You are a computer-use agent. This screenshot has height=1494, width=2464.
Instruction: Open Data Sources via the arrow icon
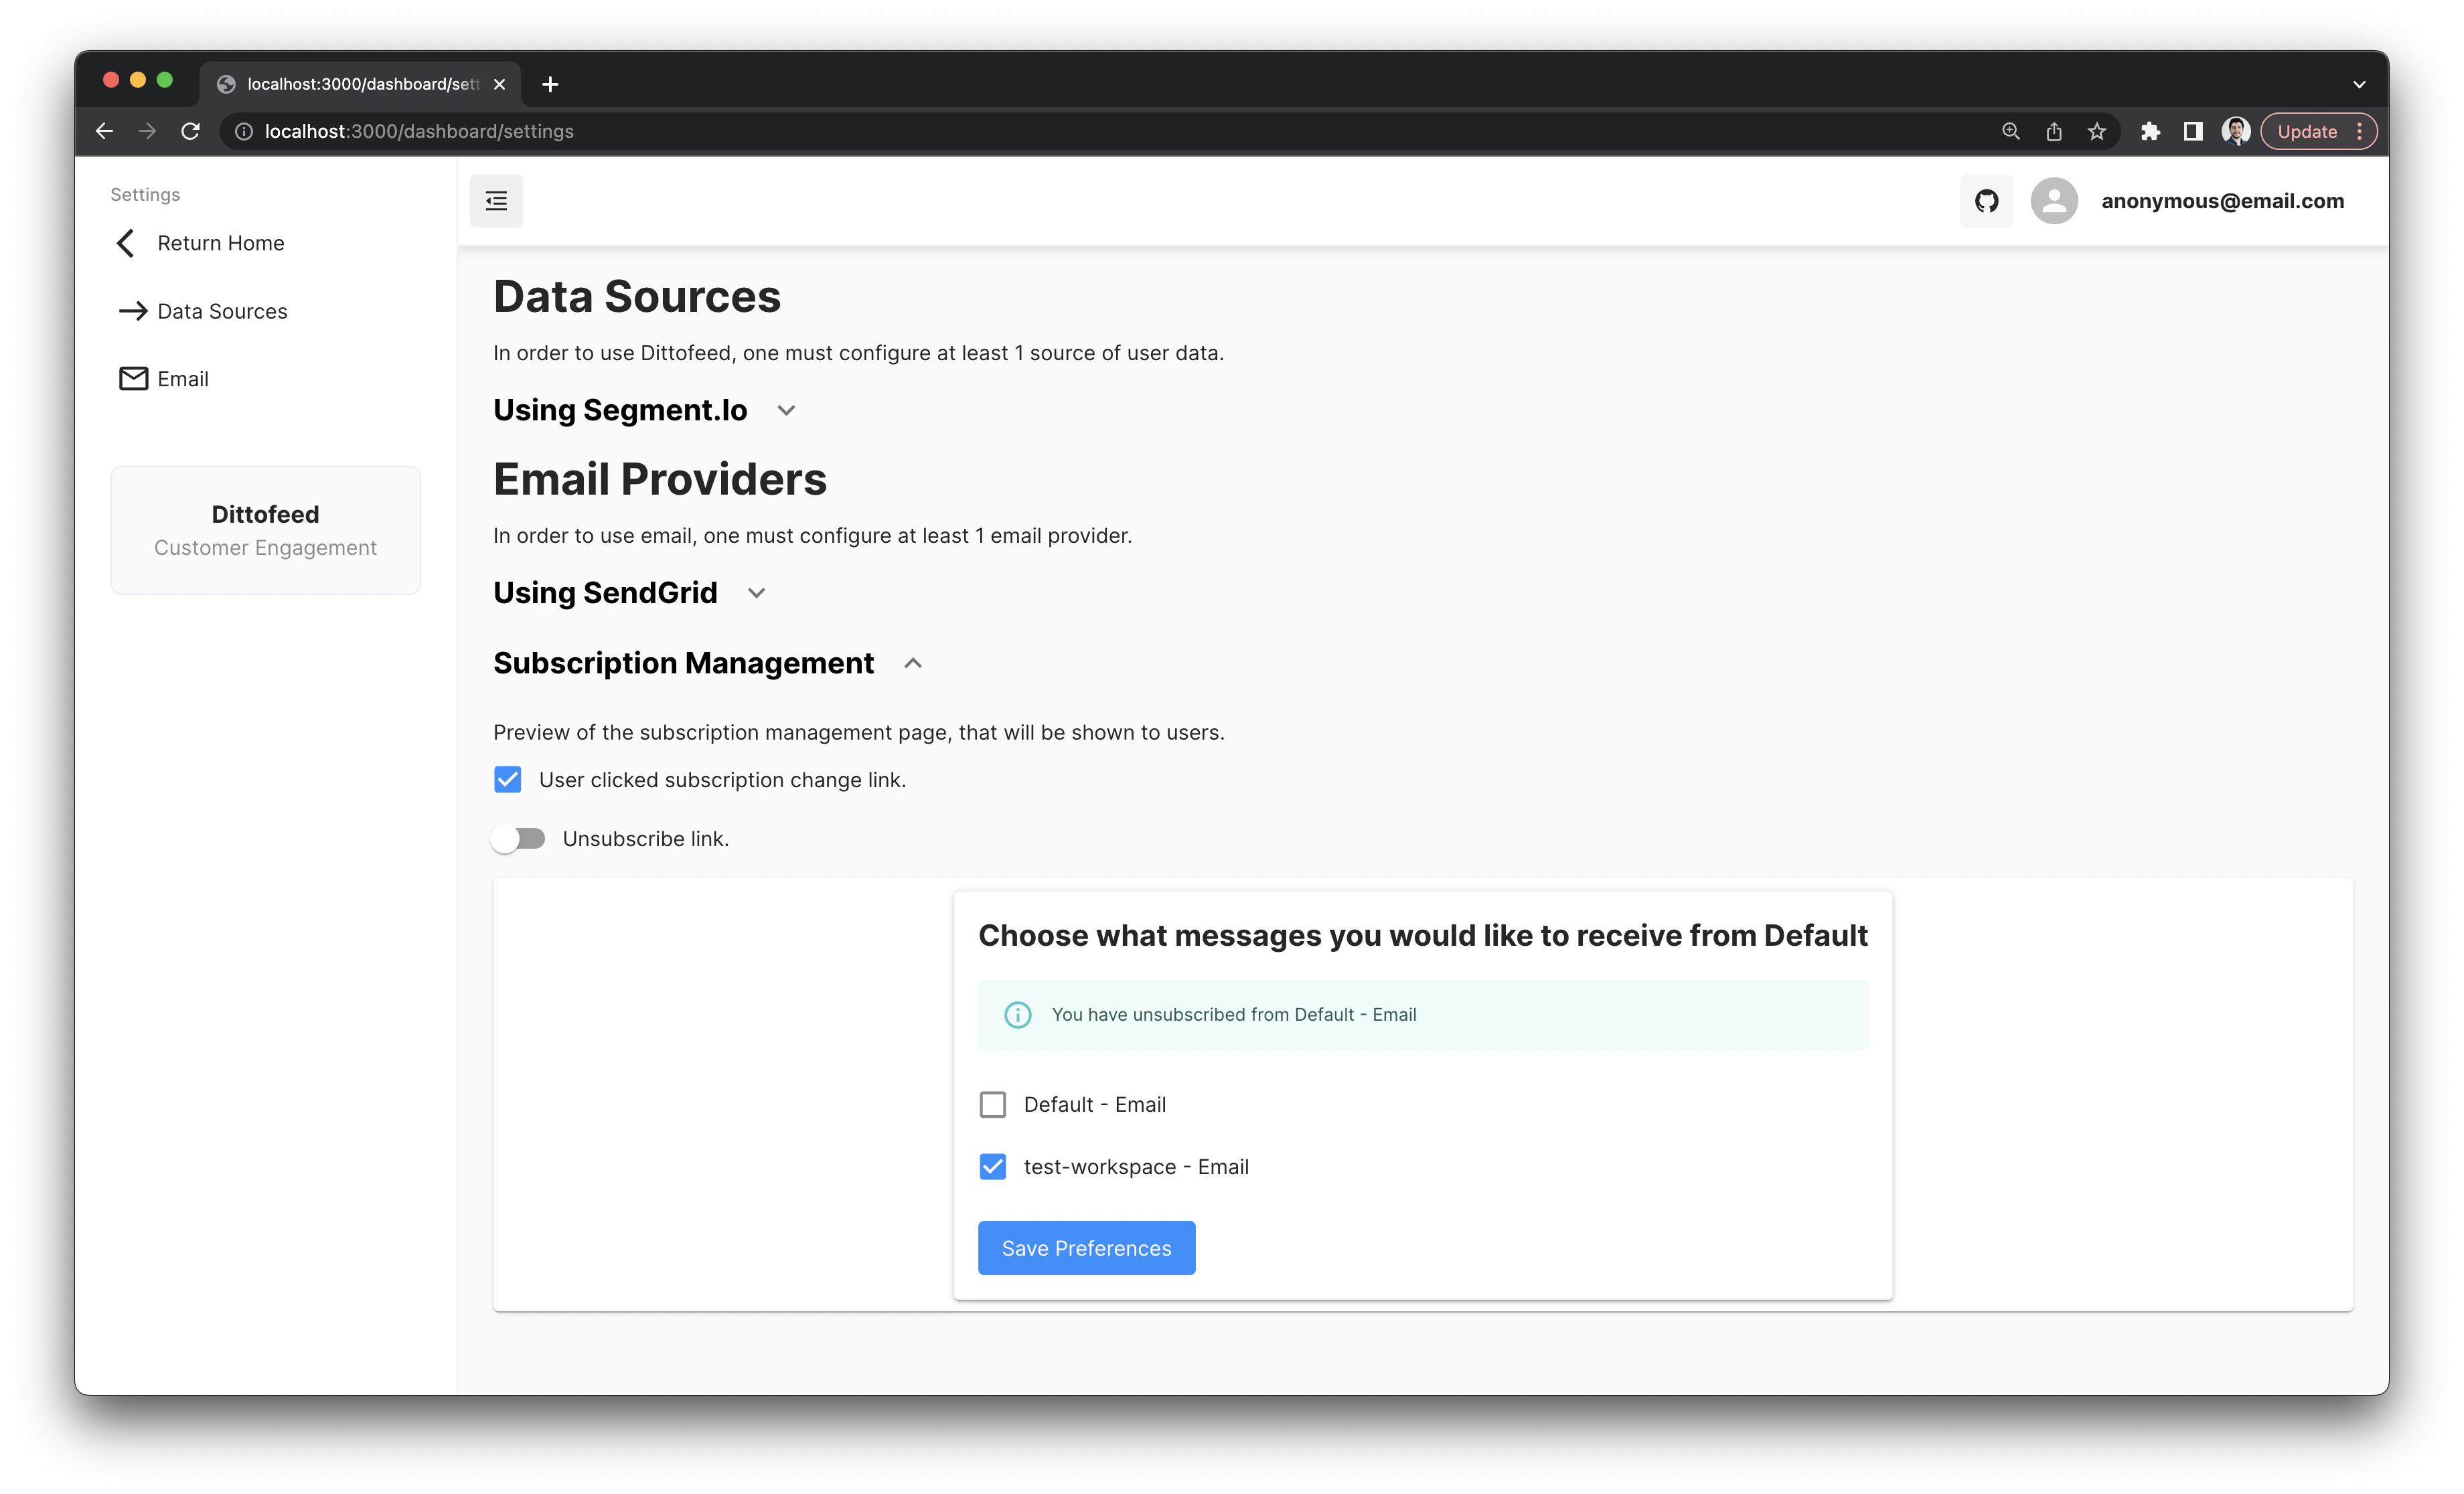point(133,311)
